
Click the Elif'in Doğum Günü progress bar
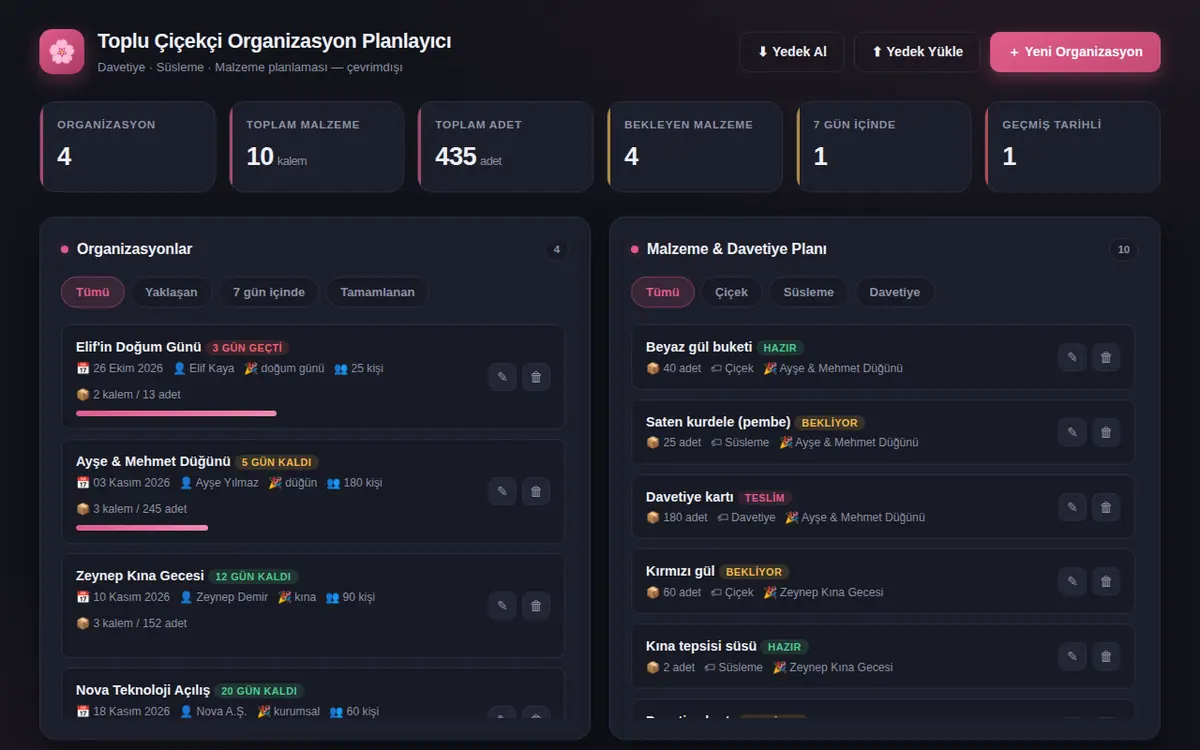(x=176, y=413)
